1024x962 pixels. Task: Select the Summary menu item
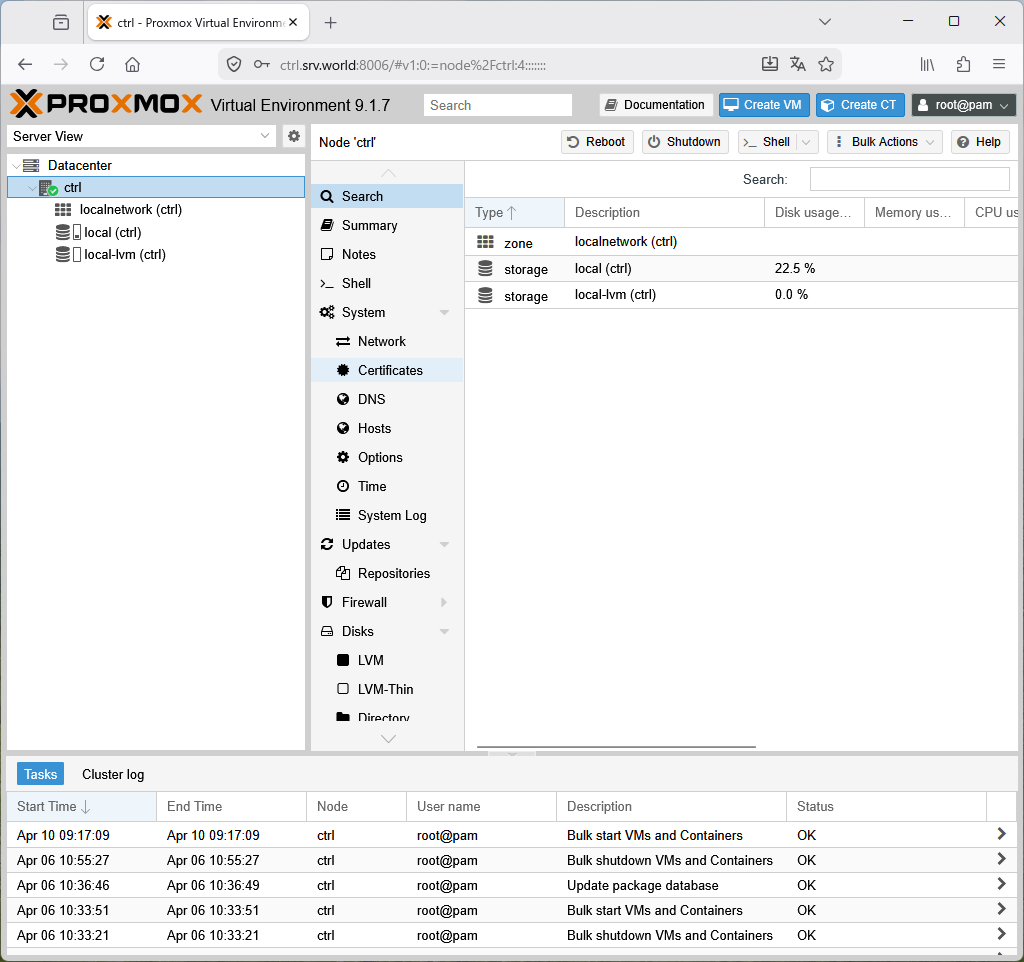coord(369,225)
